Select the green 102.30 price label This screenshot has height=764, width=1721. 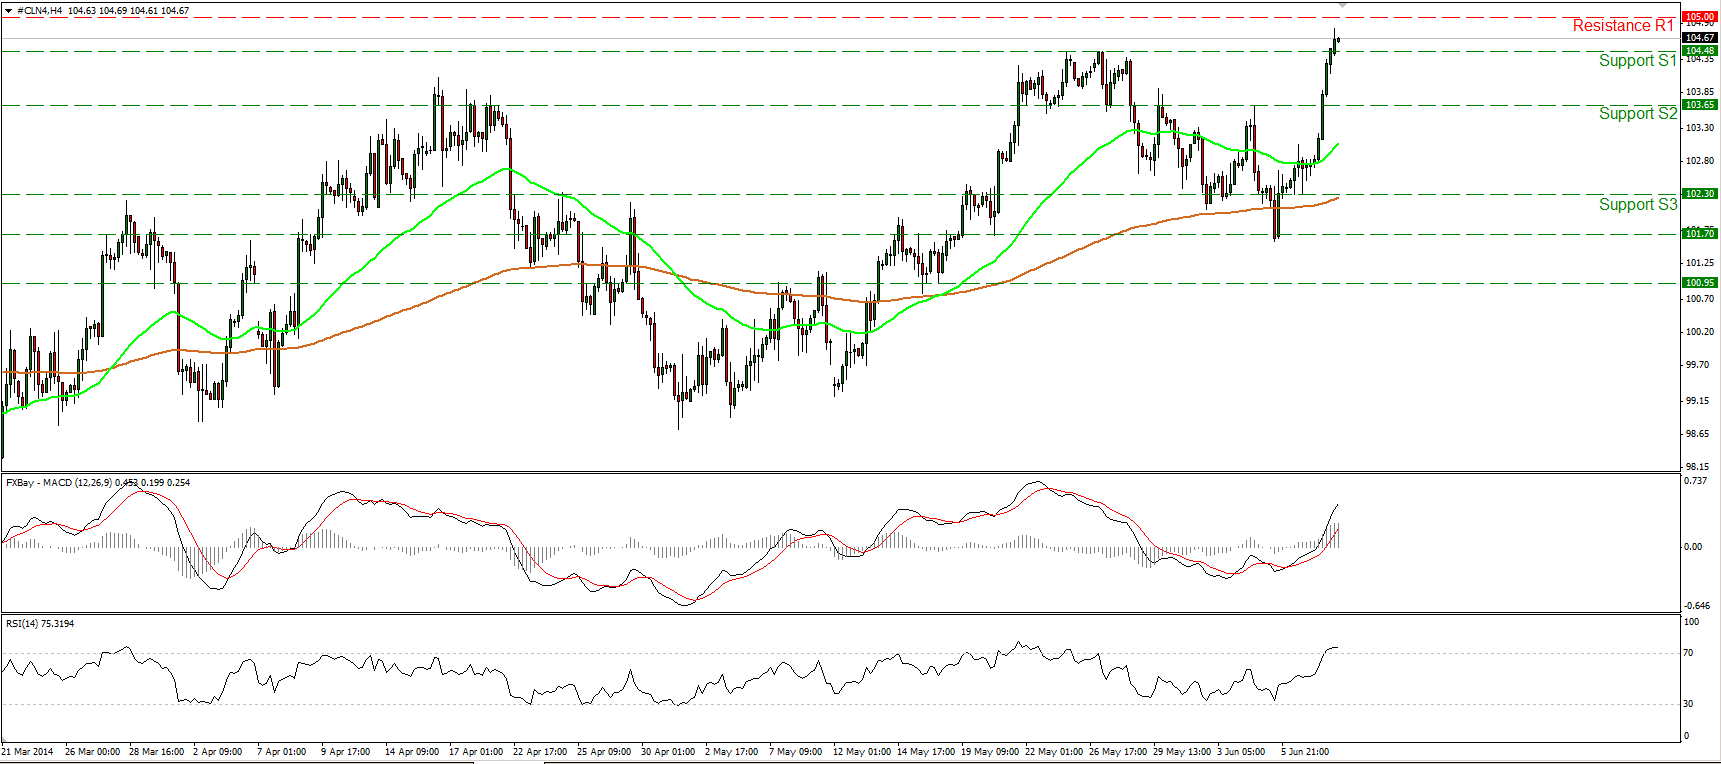pos(1700,194)
